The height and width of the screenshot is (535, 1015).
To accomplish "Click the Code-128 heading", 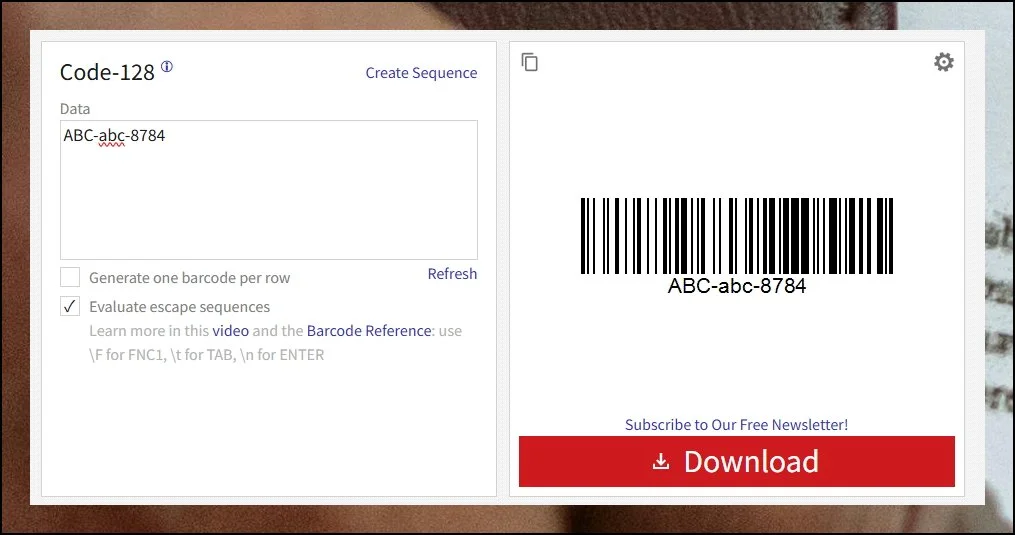I will [x=107, y=72].
